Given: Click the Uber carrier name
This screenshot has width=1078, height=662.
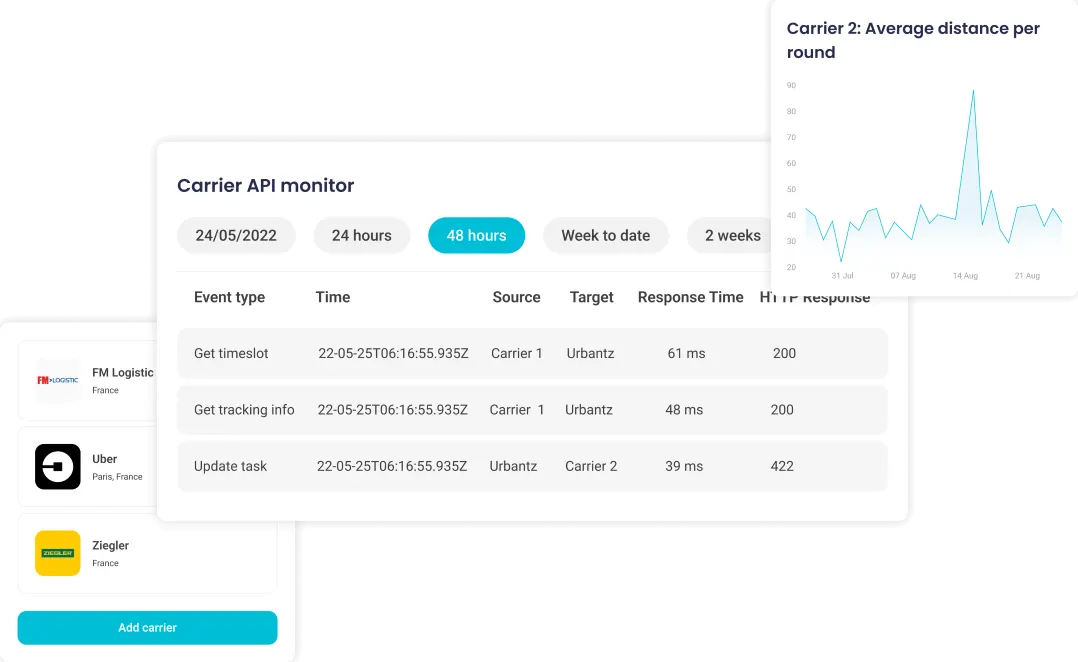Looking at the screenshot, I should click(104, 459).
